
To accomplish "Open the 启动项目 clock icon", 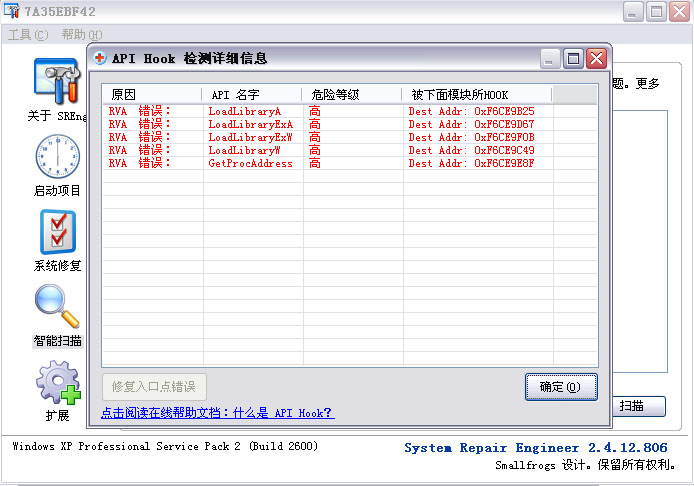I will coord(58,157).
